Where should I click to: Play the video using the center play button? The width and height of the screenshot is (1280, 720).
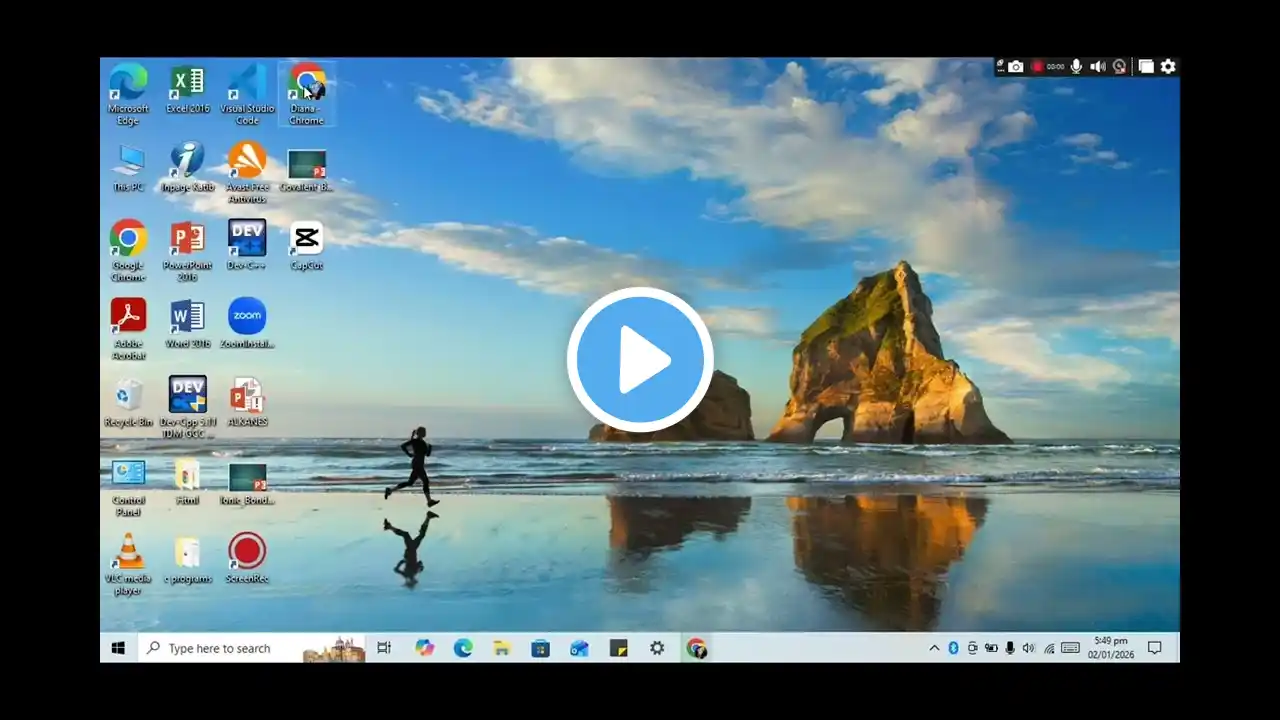coord(640,359)
